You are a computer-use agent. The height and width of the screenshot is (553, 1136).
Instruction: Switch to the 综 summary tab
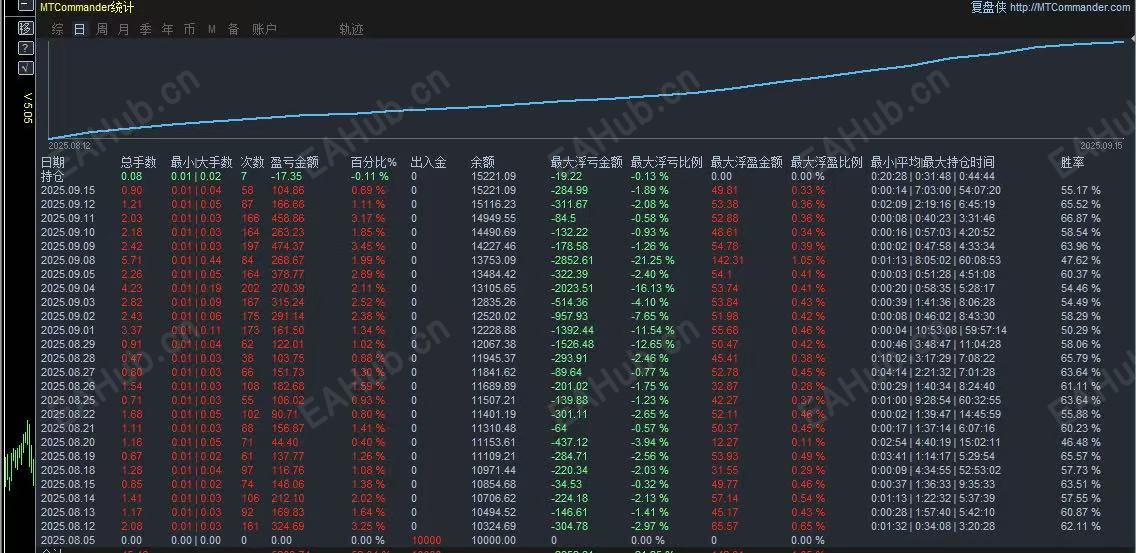[57, 29]
